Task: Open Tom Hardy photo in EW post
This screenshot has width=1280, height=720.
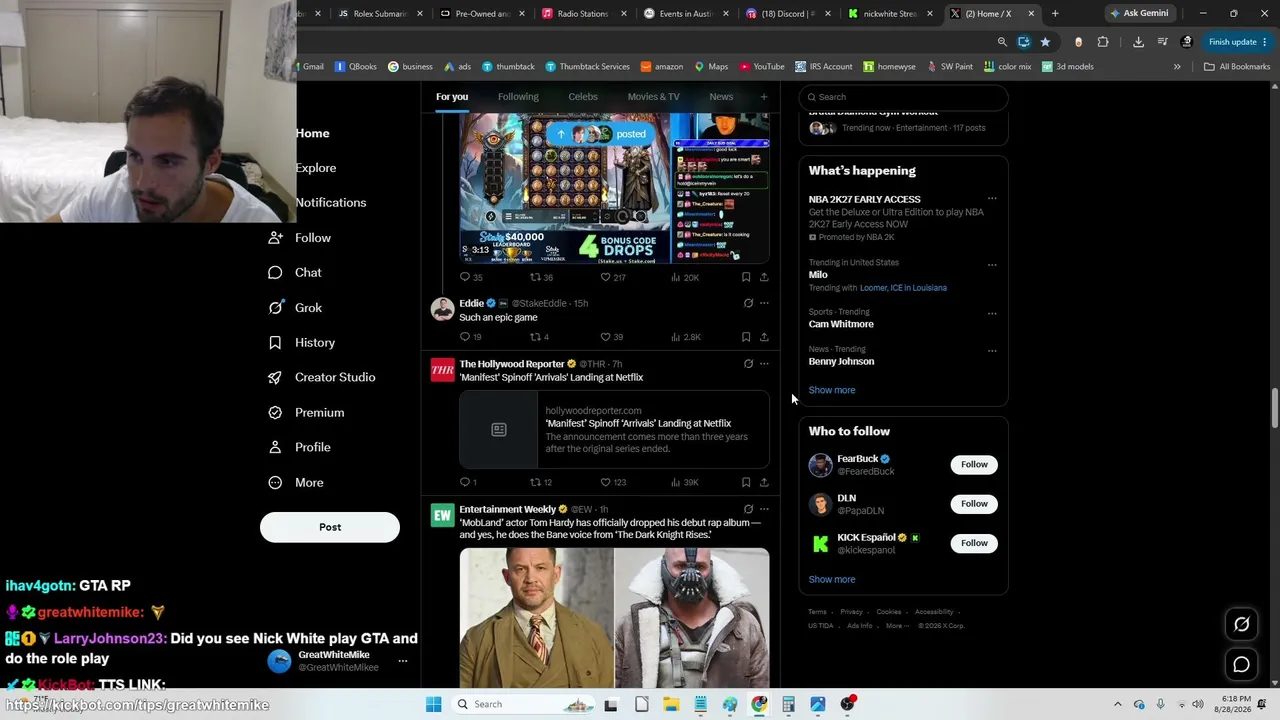Action: point(537,618)
